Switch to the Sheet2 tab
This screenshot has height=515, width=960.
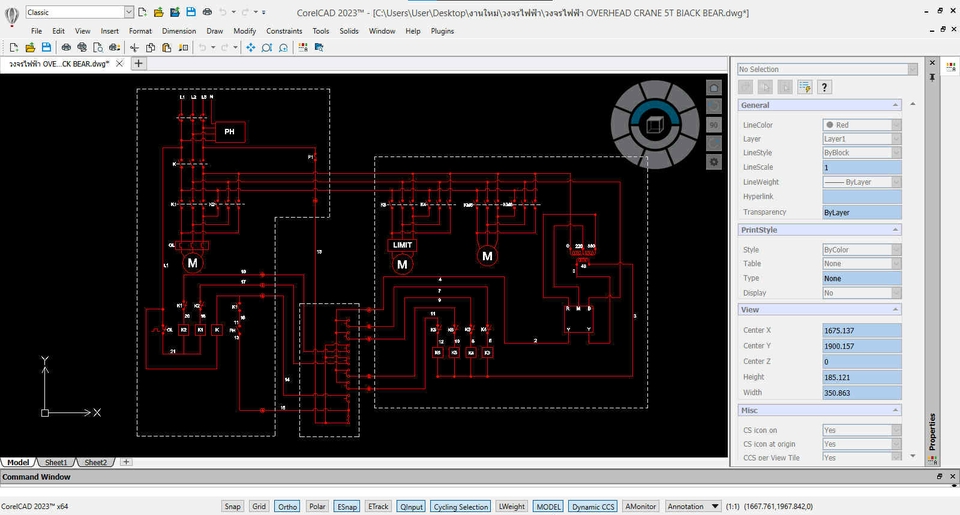click(x=96, y=462)
